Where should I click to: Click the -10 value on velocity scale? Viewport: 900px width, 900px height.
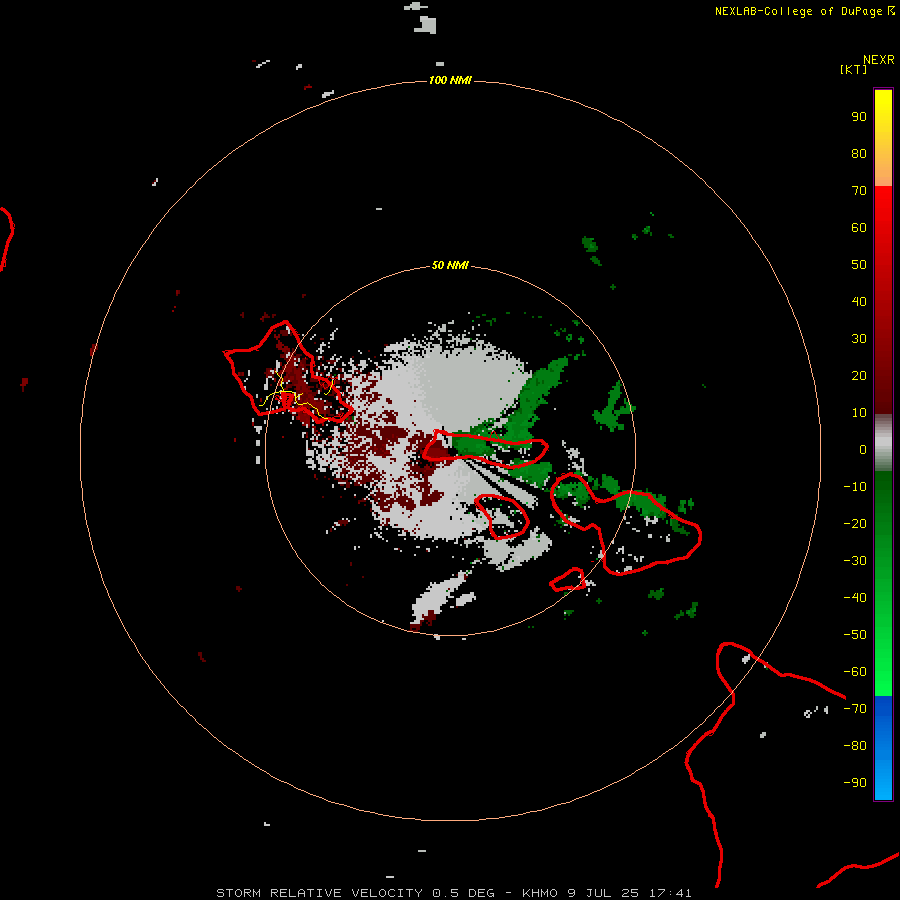(x=855, y=487)
